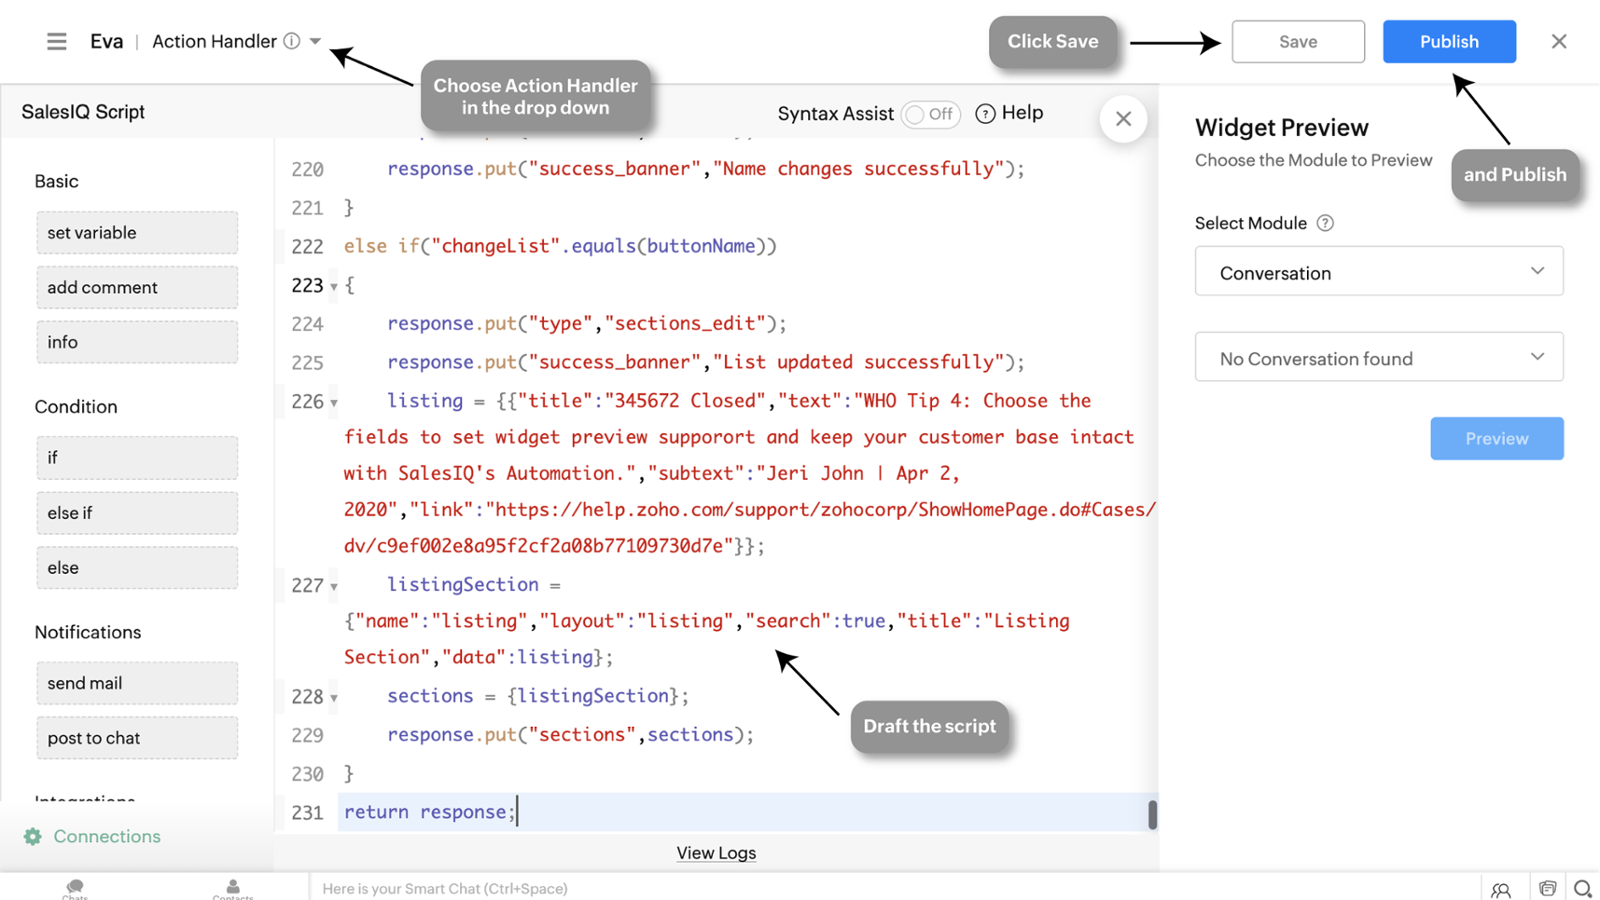Click the Save button
The width and height of the screenshot is (1600, 900).
1297,42
